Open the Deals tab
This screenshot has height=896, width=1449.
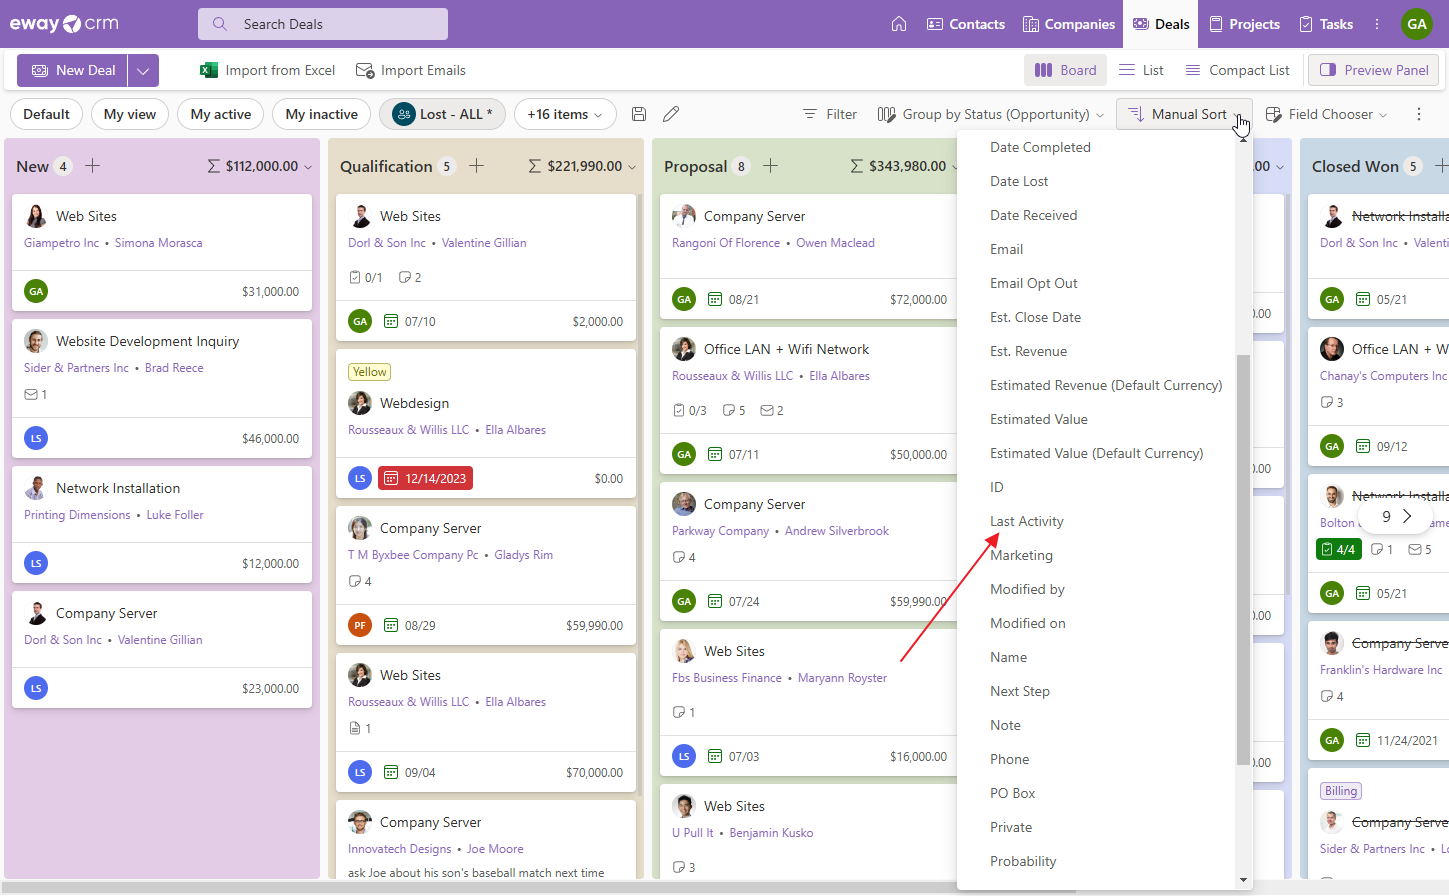pos(1160,24)
